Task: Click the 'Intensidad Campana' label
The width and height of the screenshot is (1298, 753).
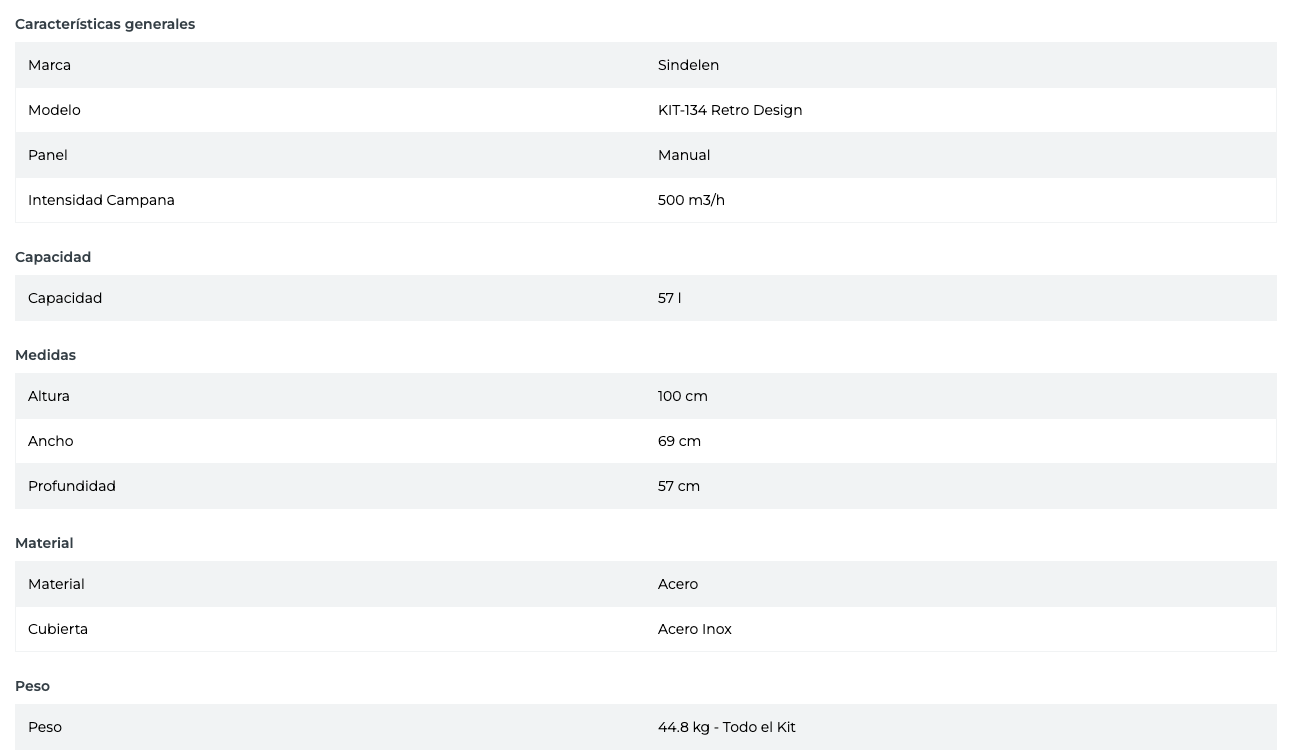Action: tap(101, 200)
